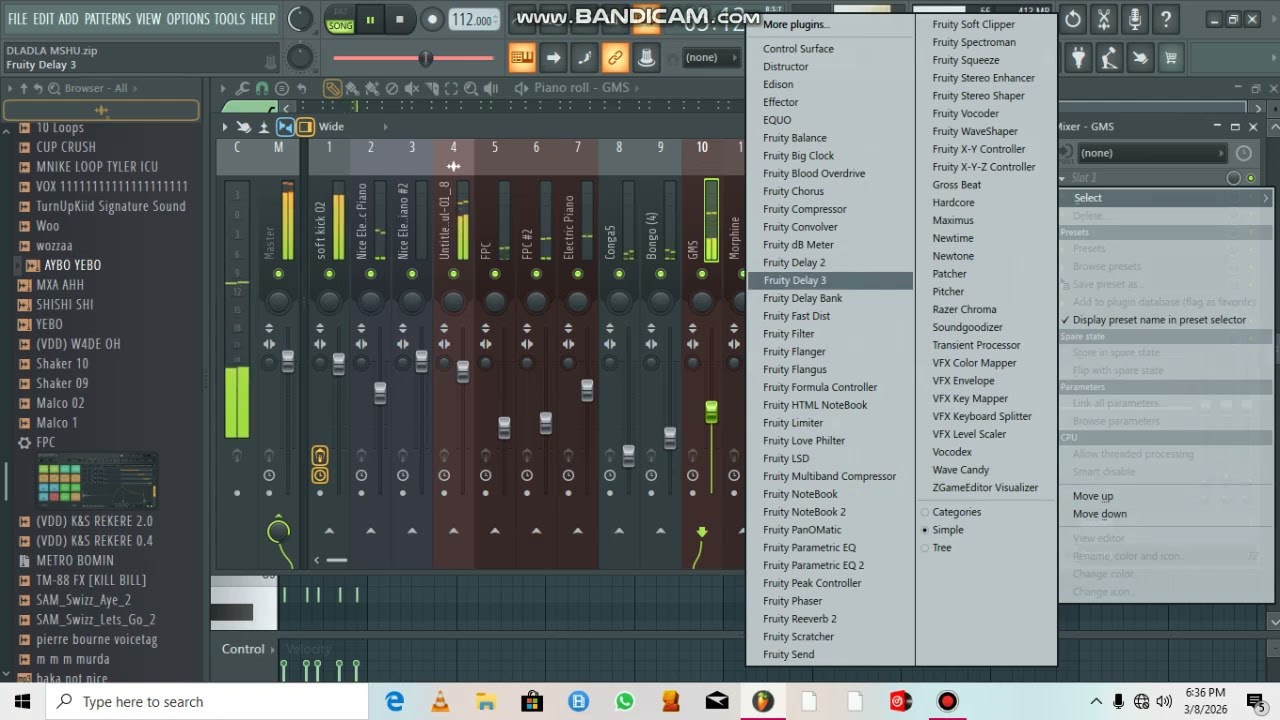This screenshot has height=720, width=1280.
Task: Toggle the Master track mute LED
Action: (x=278, y=274)
